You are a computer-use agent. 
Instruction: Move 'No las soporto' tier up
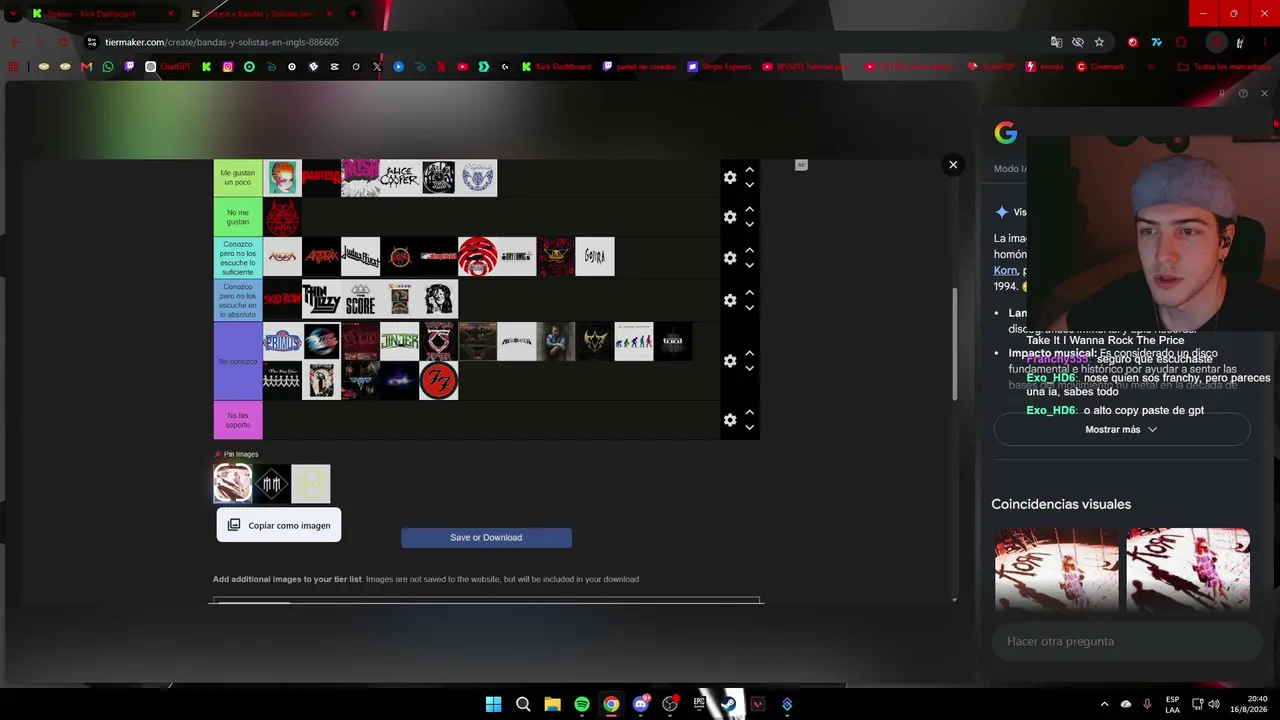click(x=749, y=413)
